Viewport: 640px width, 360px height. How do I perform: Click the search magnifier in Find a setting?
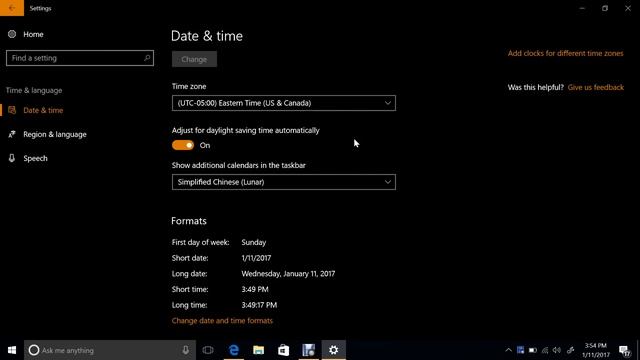coord(147,58)
